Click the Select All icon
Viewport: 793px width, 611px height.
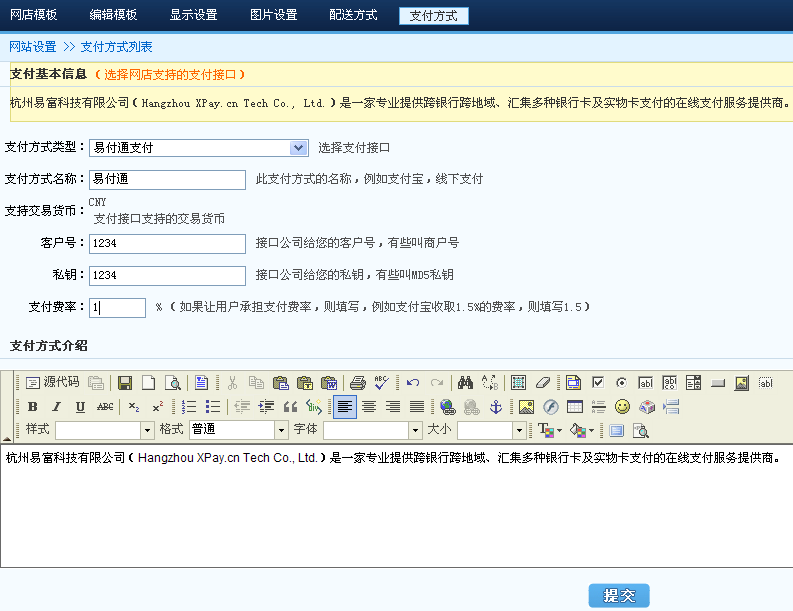pos(518,383)
